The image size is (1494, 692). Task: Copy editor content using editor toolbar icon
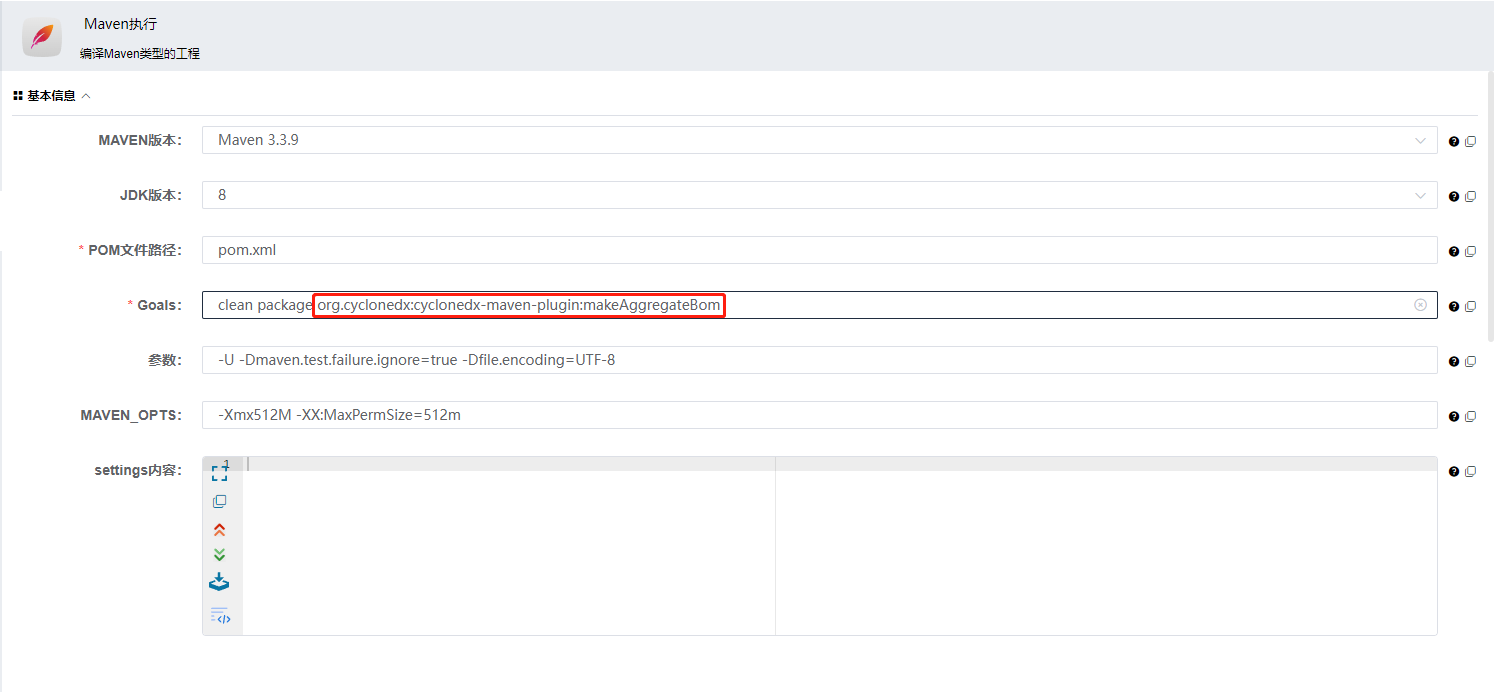[220, 502]
